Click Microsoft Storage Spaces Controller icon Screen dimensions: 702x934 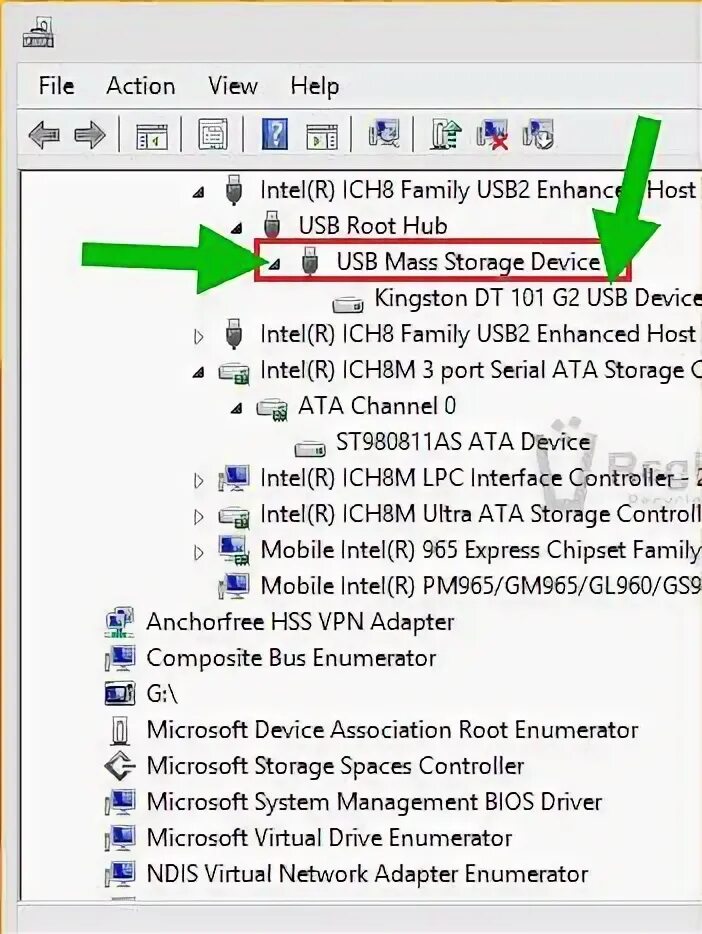pos(120,767)
